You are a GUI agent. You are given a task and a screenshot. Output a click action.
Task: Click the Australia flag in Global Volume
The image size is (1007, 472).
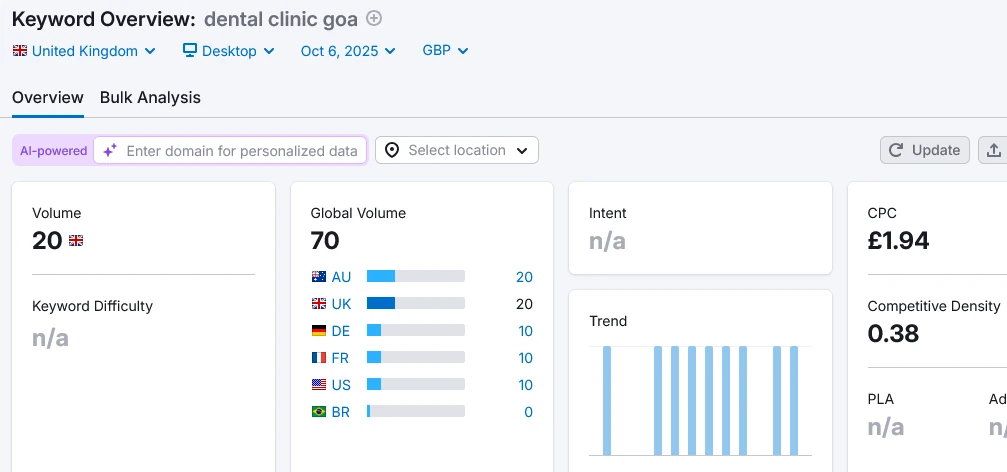point(319,277)
